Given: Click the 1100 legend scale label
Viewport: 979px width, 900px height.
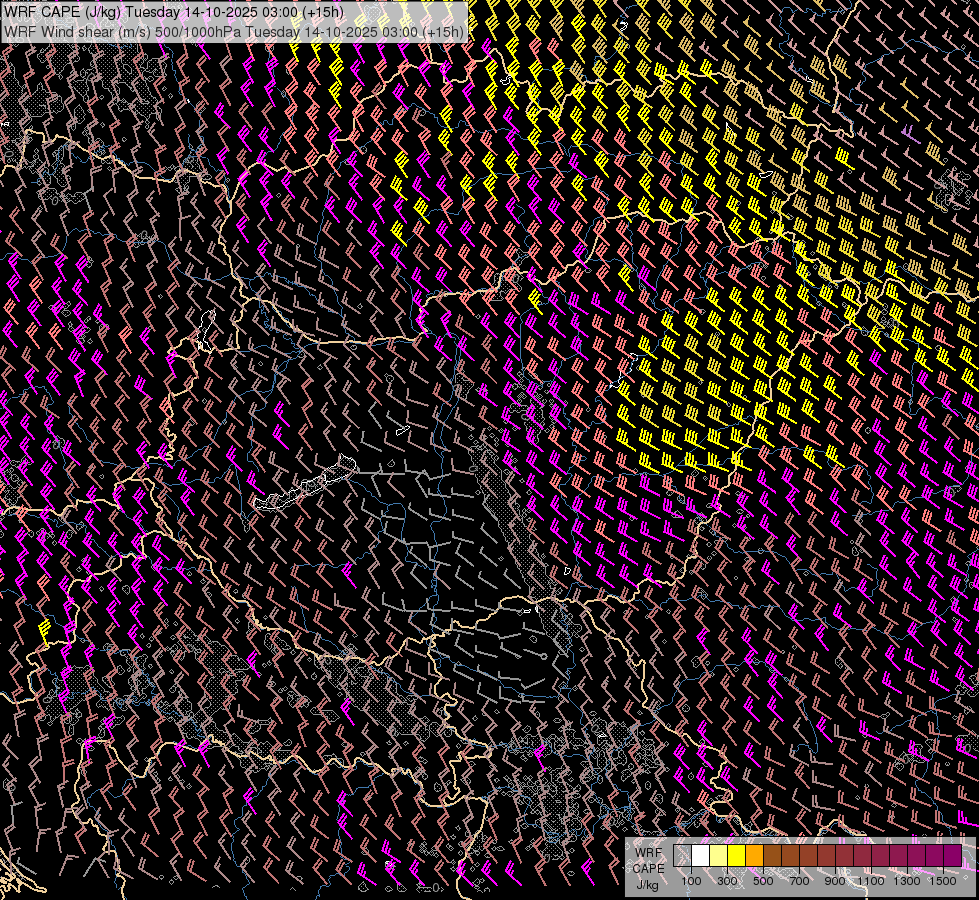Looking at the screenshot, I should pos(871,881).
